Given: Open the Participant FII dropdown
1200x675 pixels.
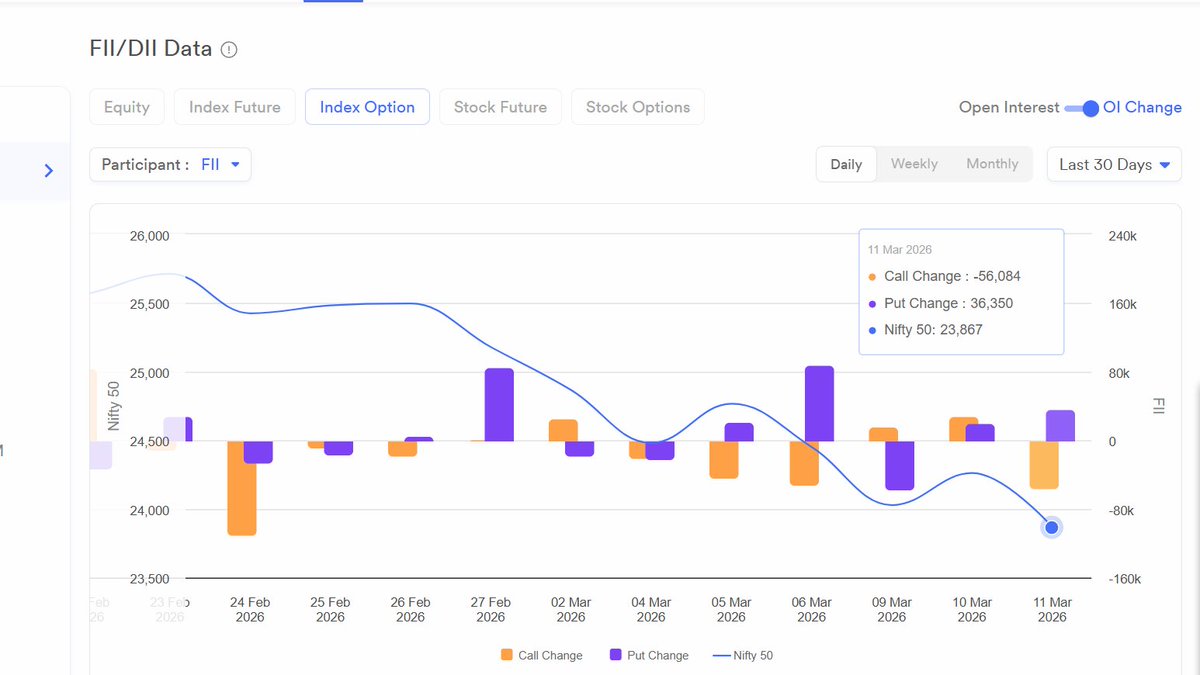Looking at the screenshot, I should 170,165.
